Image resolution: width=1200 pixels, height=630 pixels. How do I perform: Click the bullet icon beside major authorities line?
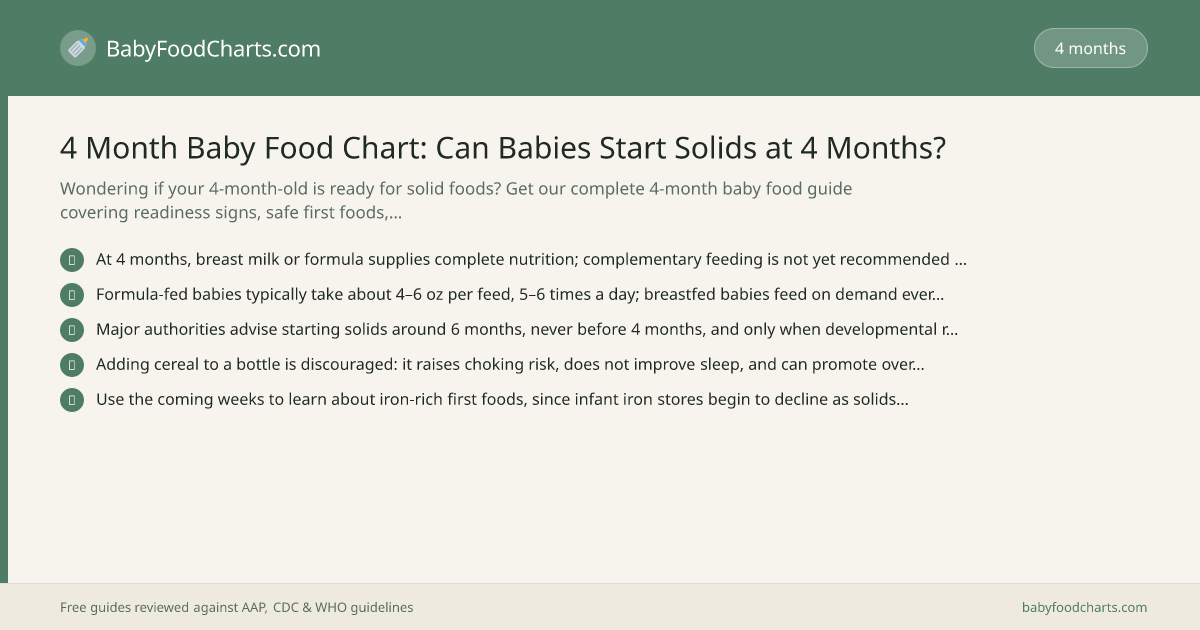point(72,330)
